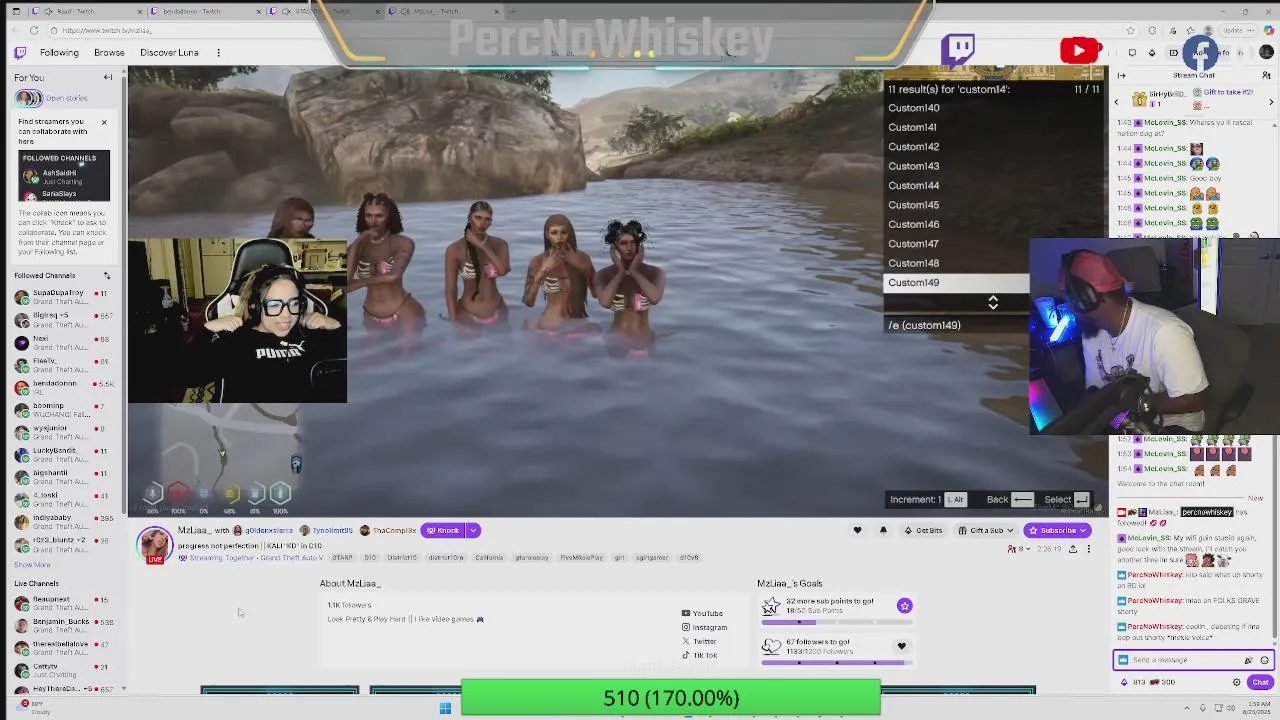Open SupaDupaTroy followed channel

point(62,297)
